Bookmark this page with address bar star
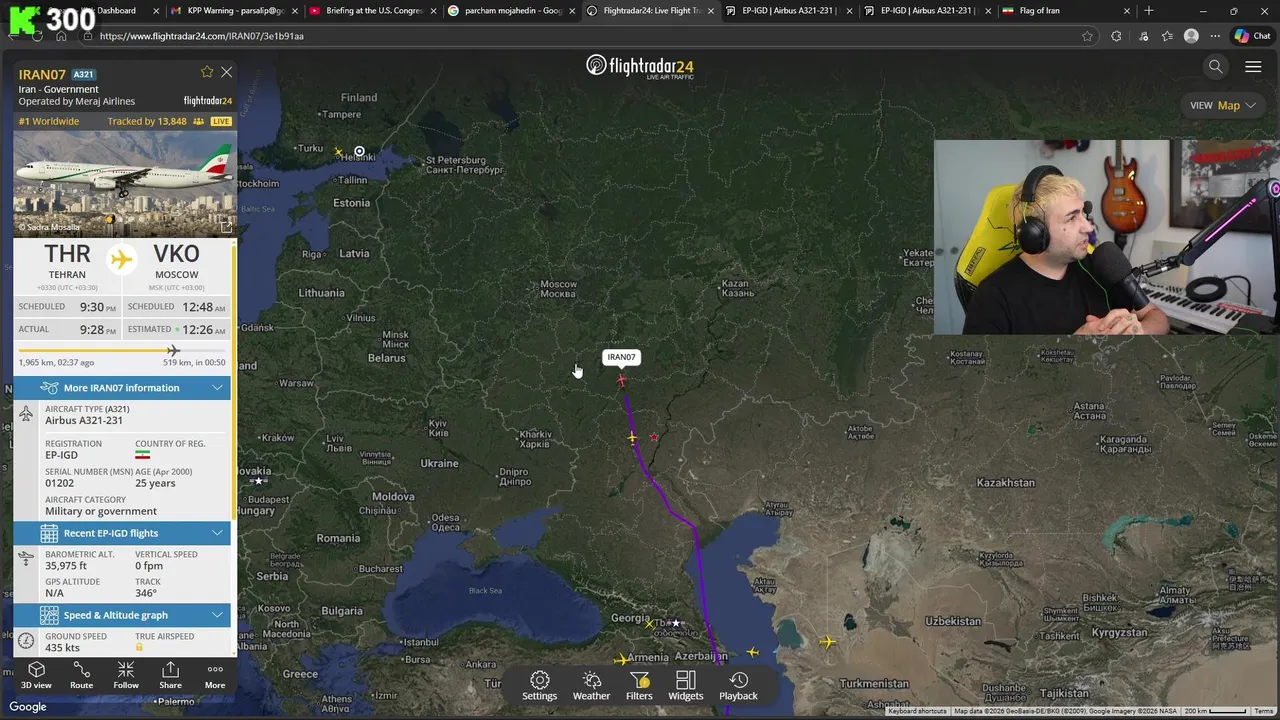Image resolution: width=1280 pixels, height=720 pixels. (1087, 36)
